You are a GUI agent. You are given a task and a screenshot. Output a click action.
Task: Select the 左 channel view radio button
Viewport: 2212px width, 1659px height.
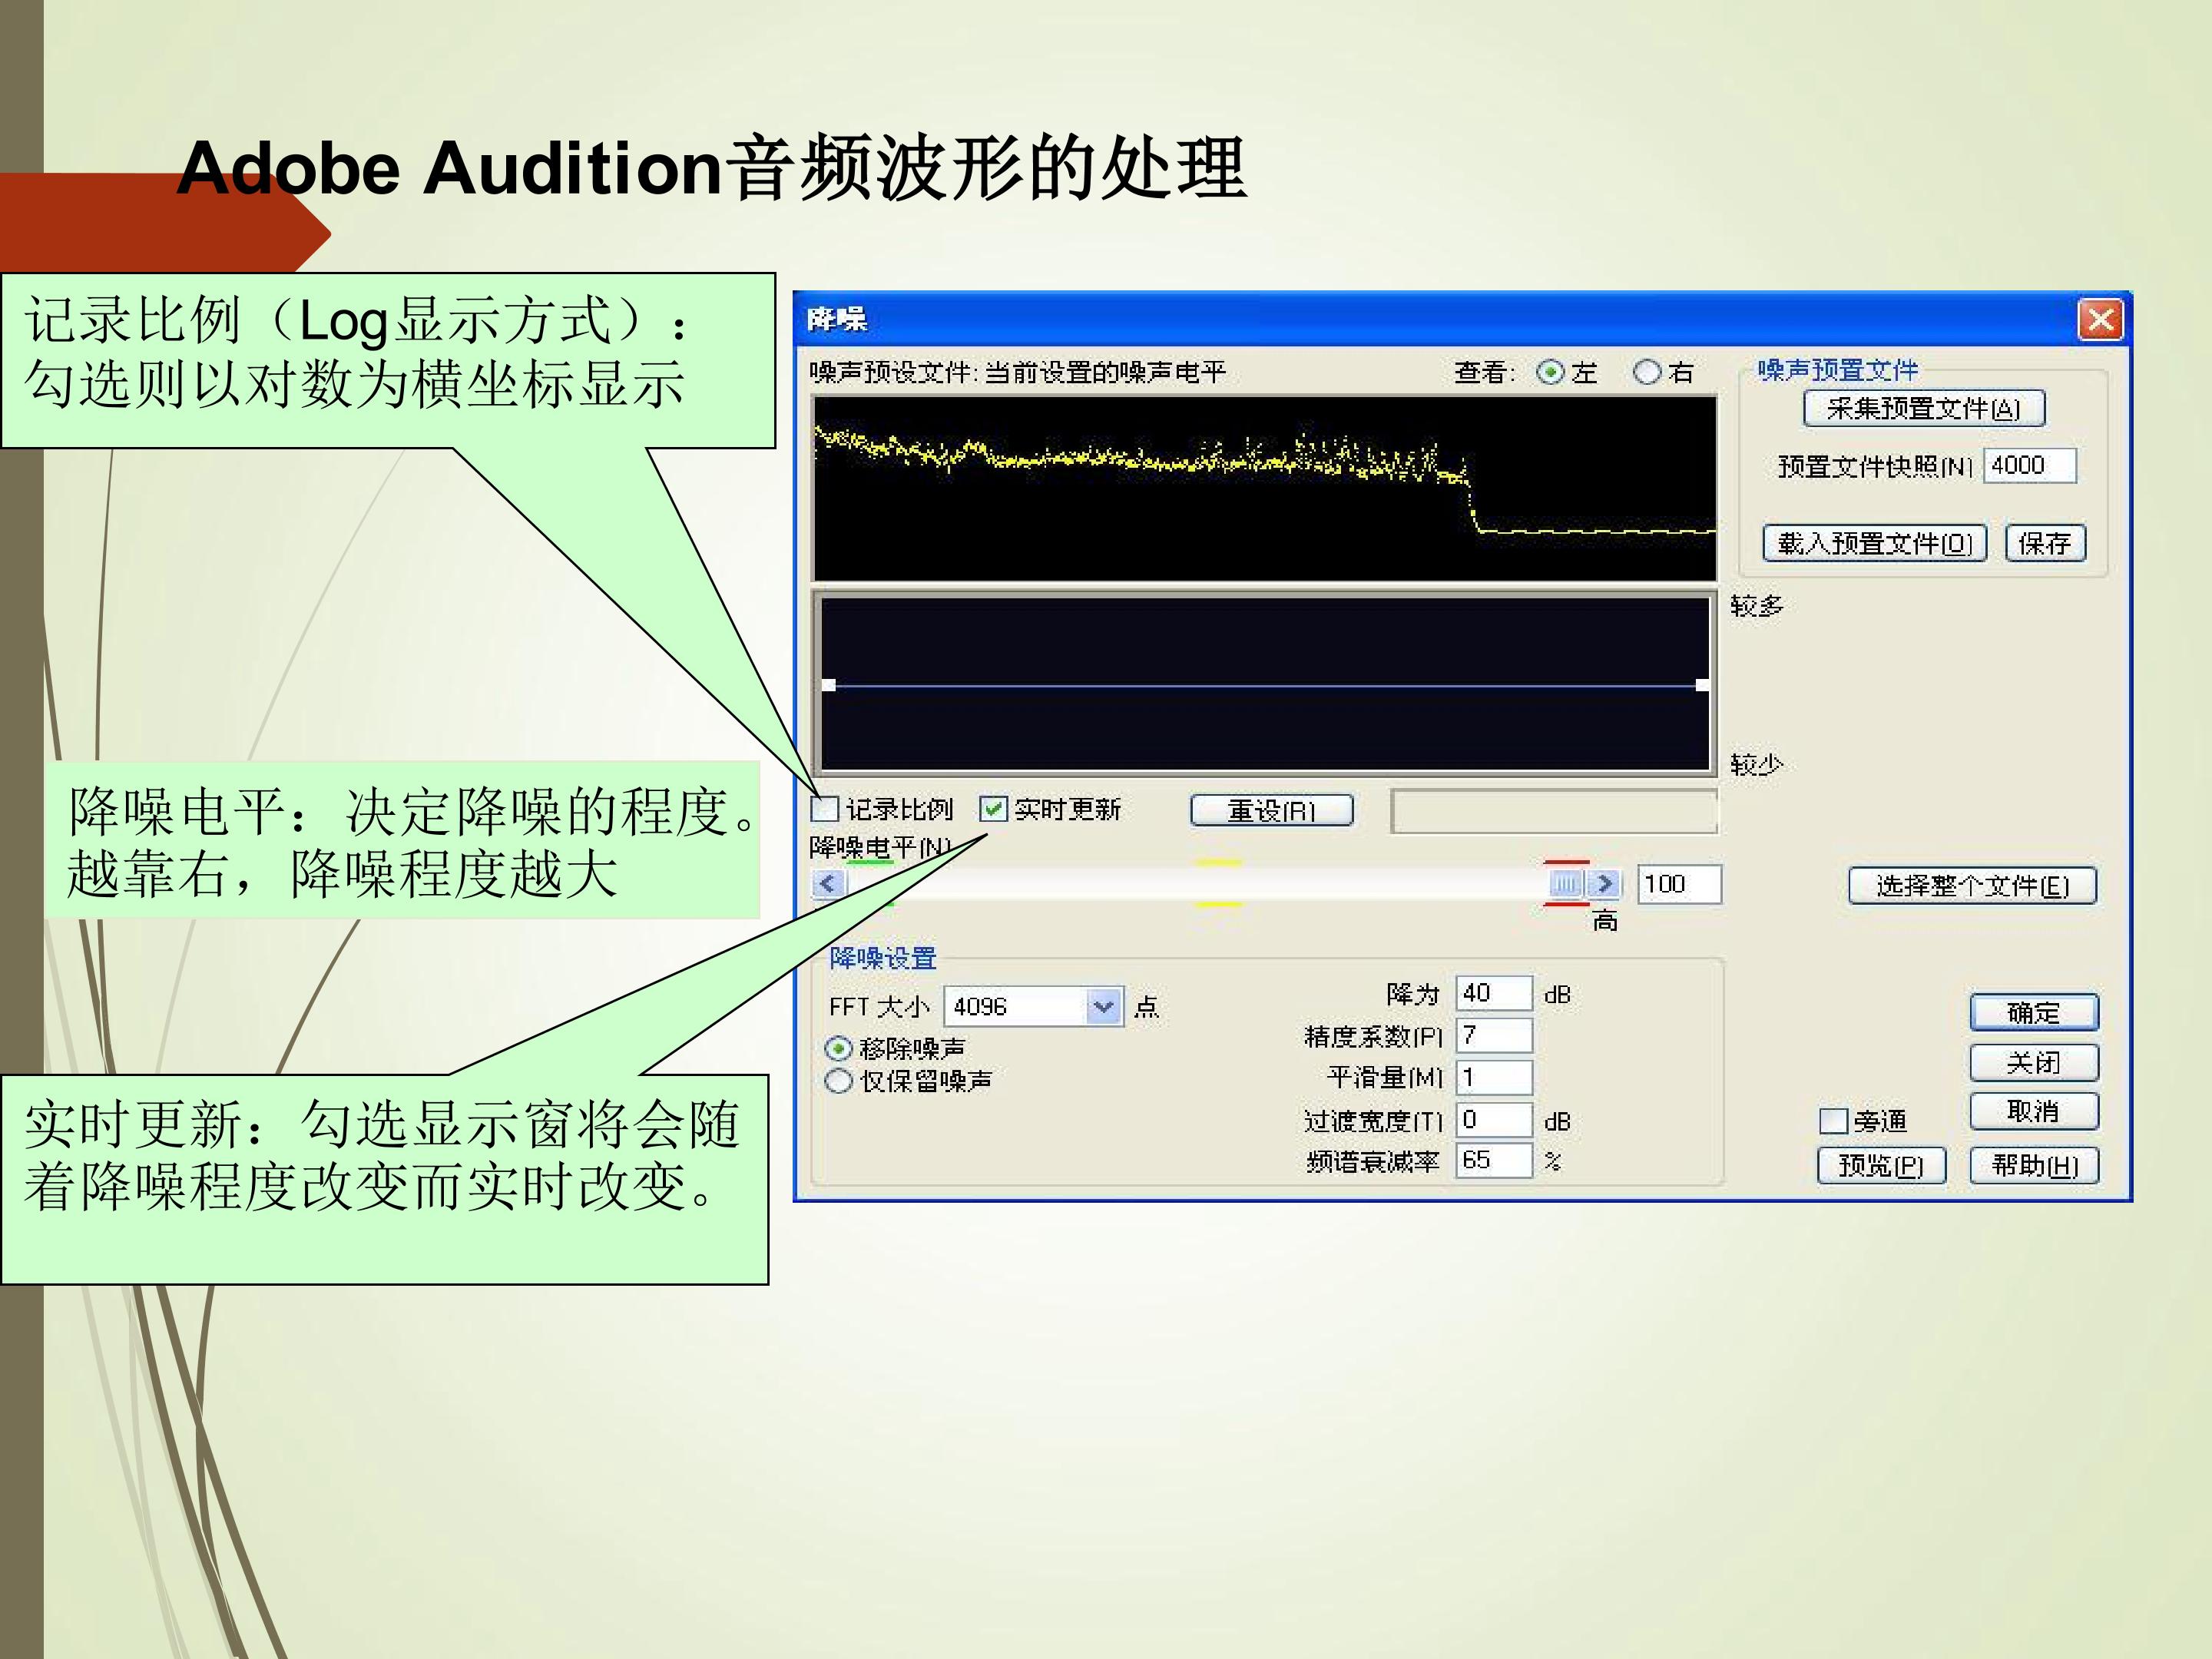pyautogui.click(x=1550, y=373)
